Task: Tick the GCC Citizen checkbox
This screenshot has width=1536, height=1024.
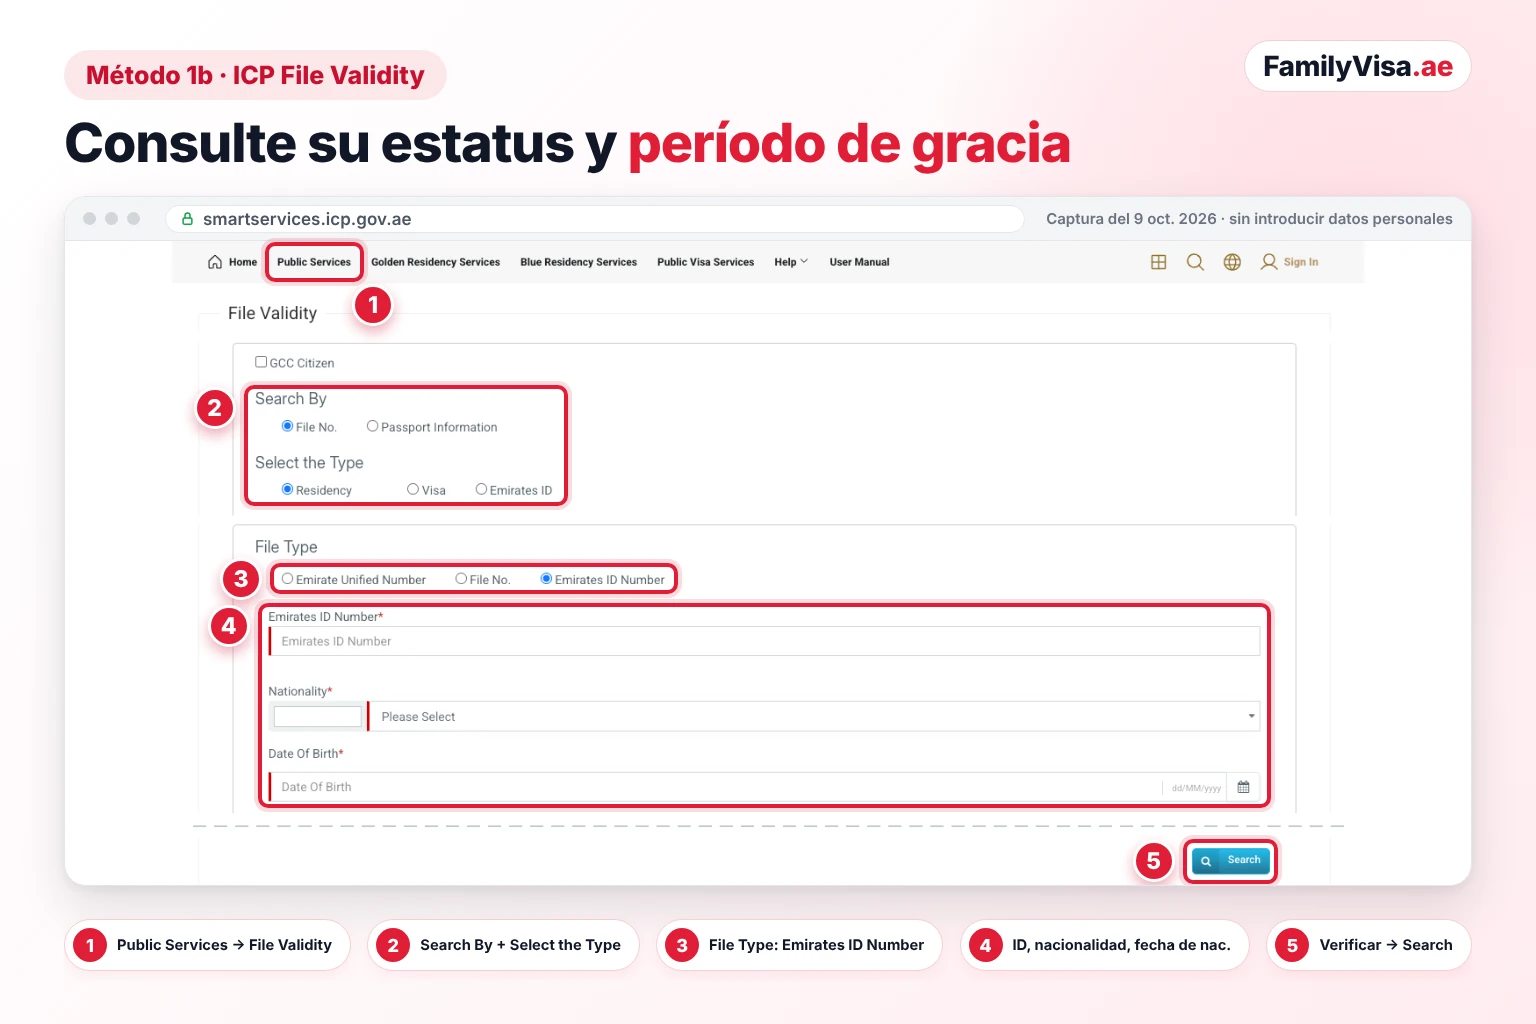Action: tap(261, 362)
